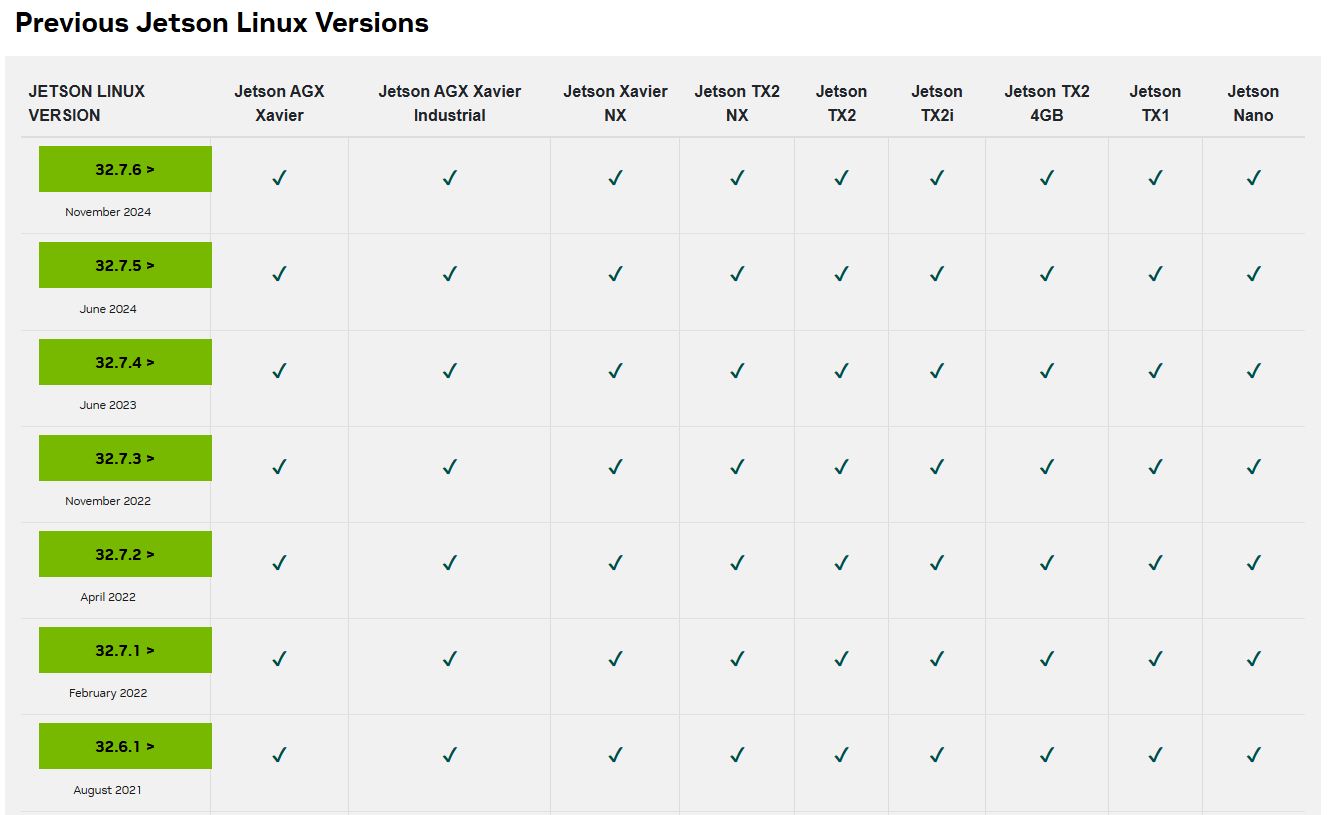The height and width of the screenshot is (815, 1332).
Task: Click the checkmark for 32.6.1 Jetson Nano
Action: click(x=1253, y=755)
